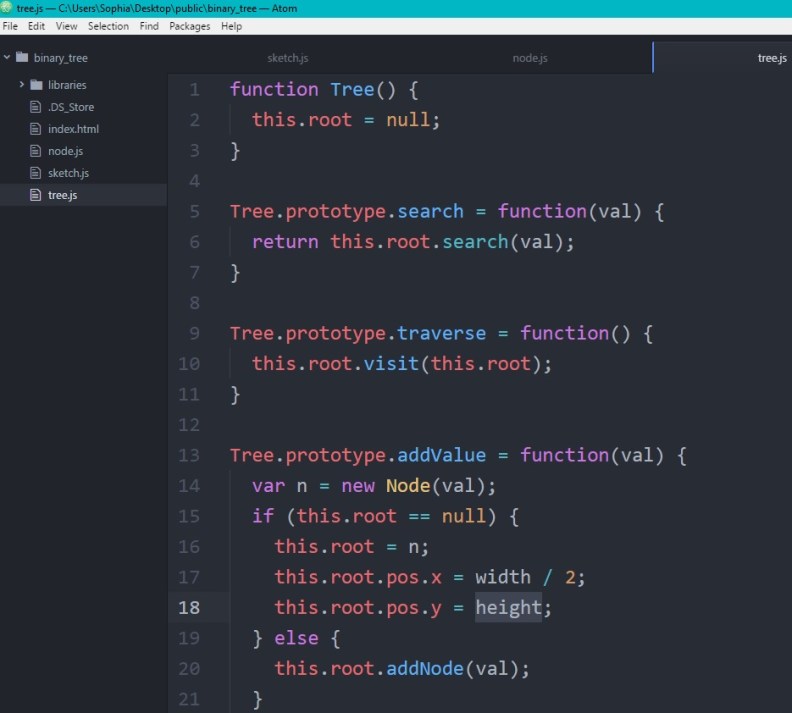Click 'Node' on line 14
Screen dimensions: 792x713
(408, 486)
